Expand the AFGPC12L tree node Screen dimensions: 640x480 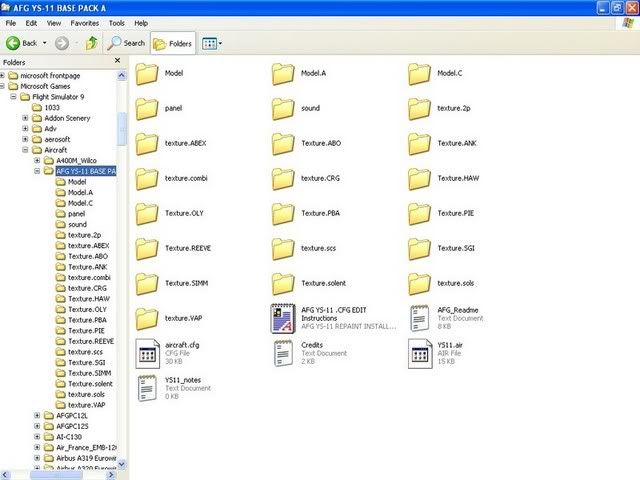(x=37, y=416)
